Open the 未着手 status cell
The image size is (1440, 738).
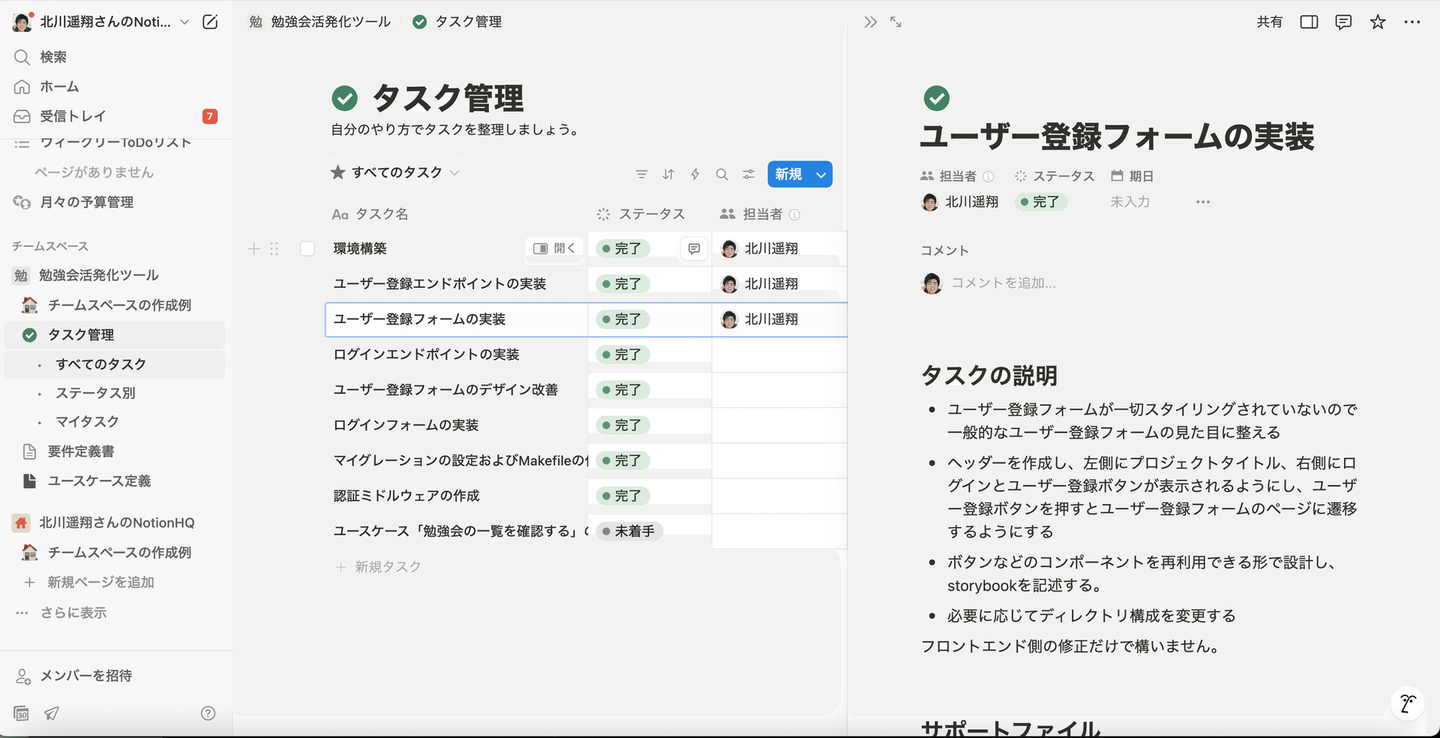(x=629, y=531)
